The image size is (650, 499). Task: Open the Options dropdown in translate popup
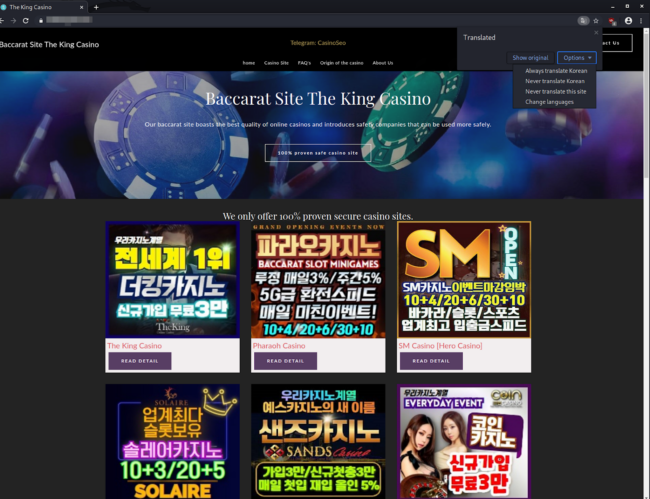tap(577, 58)
